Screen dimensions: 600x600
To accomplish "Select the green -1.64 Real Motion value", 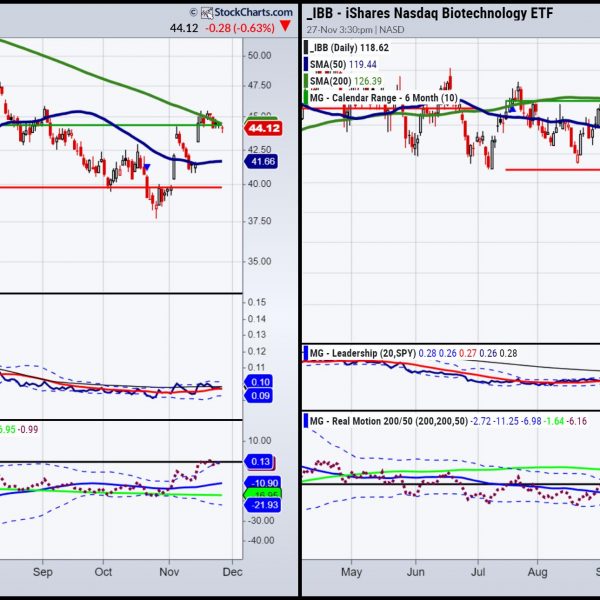I will tap(554, 421).
